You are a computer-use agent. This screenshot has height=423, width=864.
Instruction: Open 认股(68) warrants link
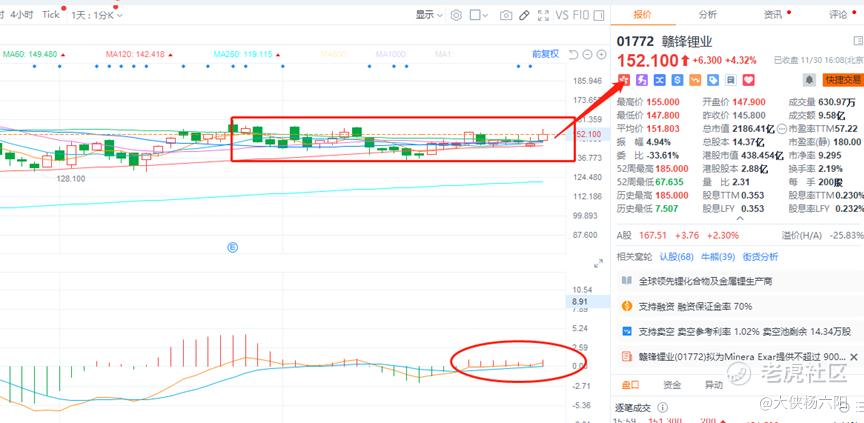(x=677, y=257)
